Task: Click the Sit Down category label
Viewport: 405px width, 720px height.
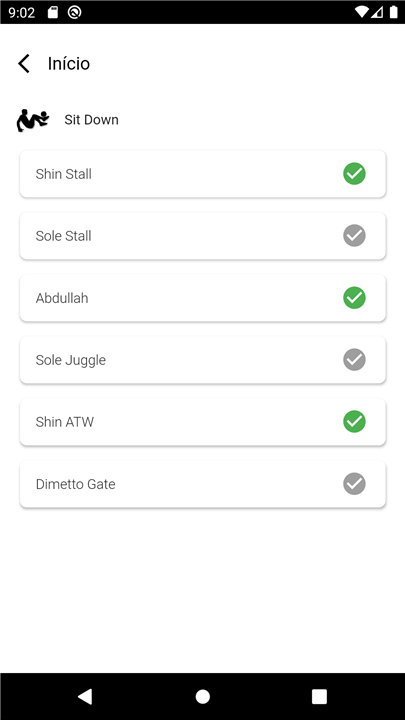Action: pyautogui.click(x=91, y=120)
